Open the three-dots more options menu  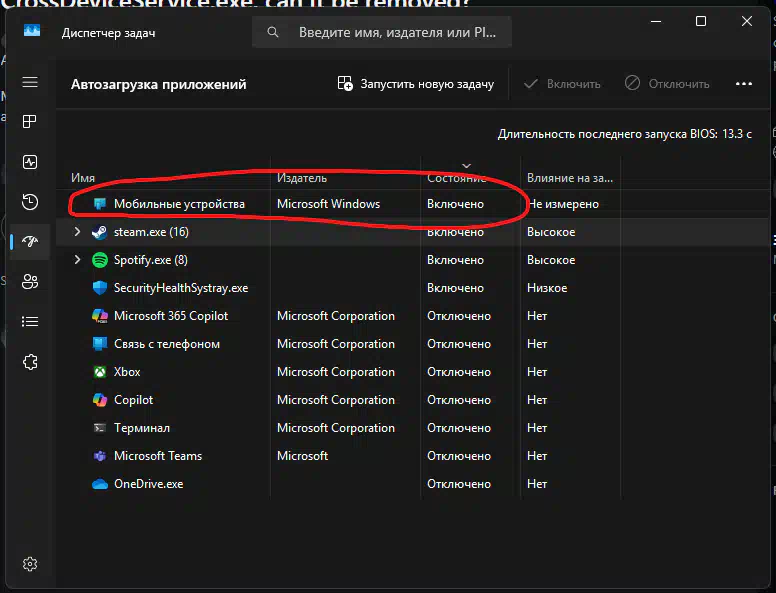tap(744, 84)
